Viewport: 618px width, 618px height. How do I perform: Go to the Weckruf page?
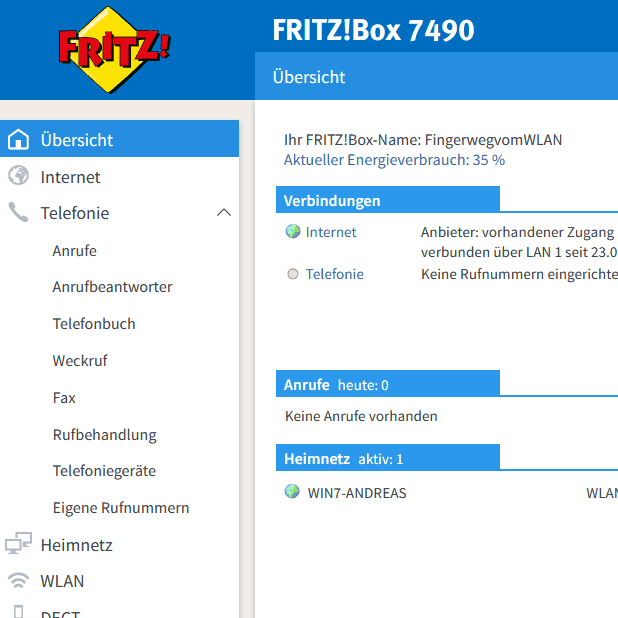80,361
